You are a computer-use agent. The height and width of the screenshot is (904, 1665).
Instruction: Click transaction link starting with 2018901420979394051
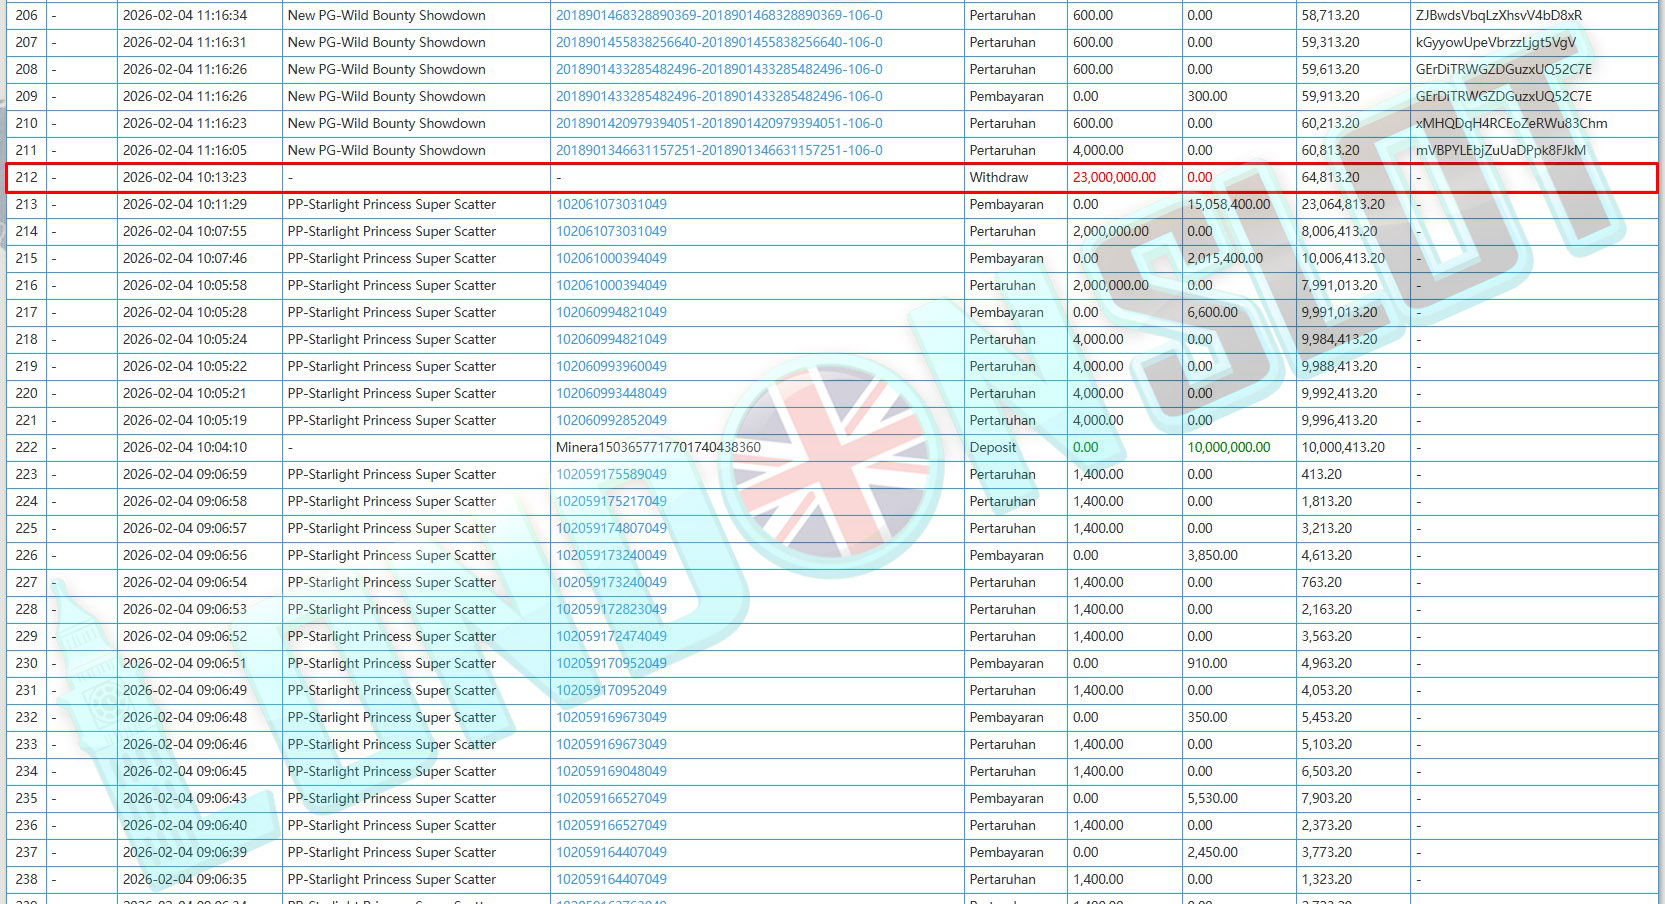click(x=719, y=124)
